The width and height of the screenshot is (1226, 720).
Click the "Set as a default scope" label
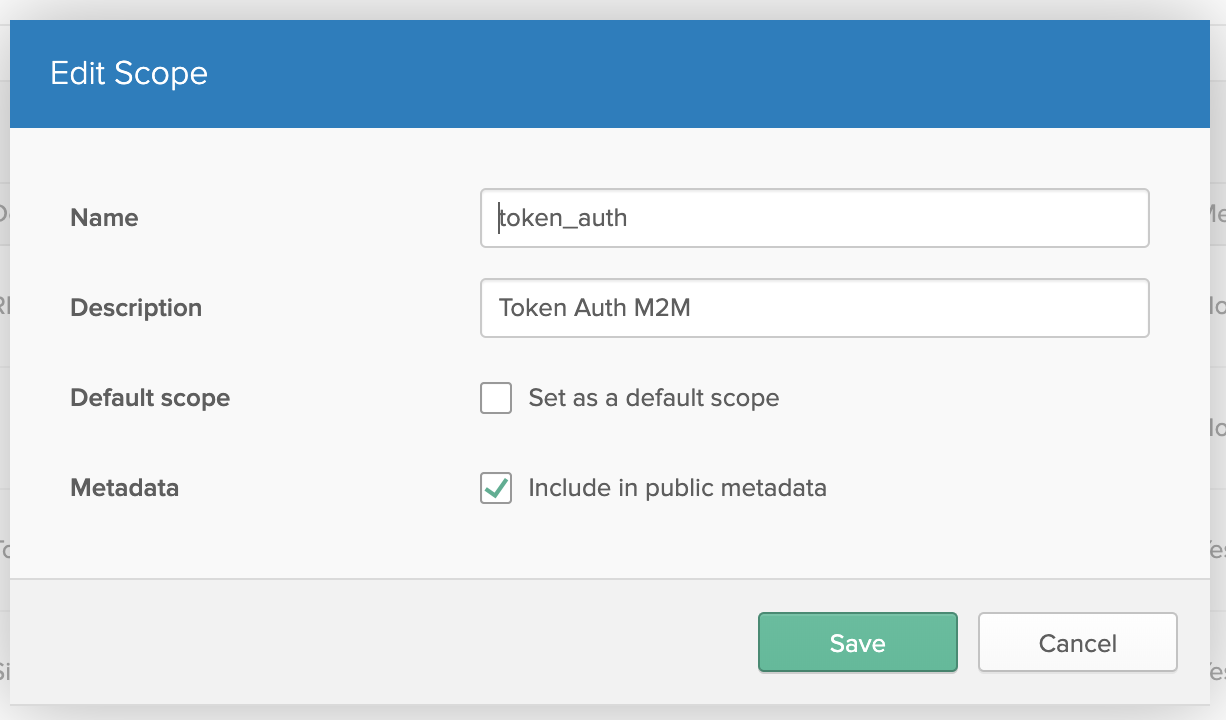653,398
